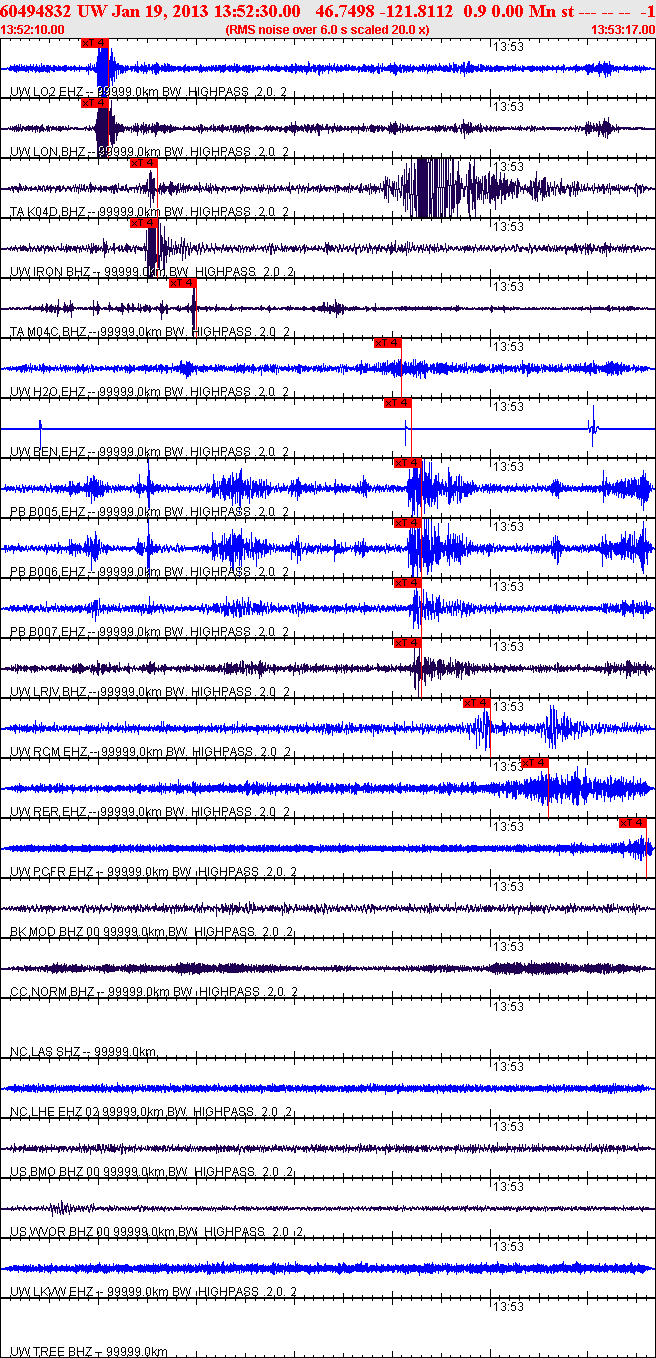
Task: Select the red pick flag on PB B005 EHZ trace
Action: (407, 463)
